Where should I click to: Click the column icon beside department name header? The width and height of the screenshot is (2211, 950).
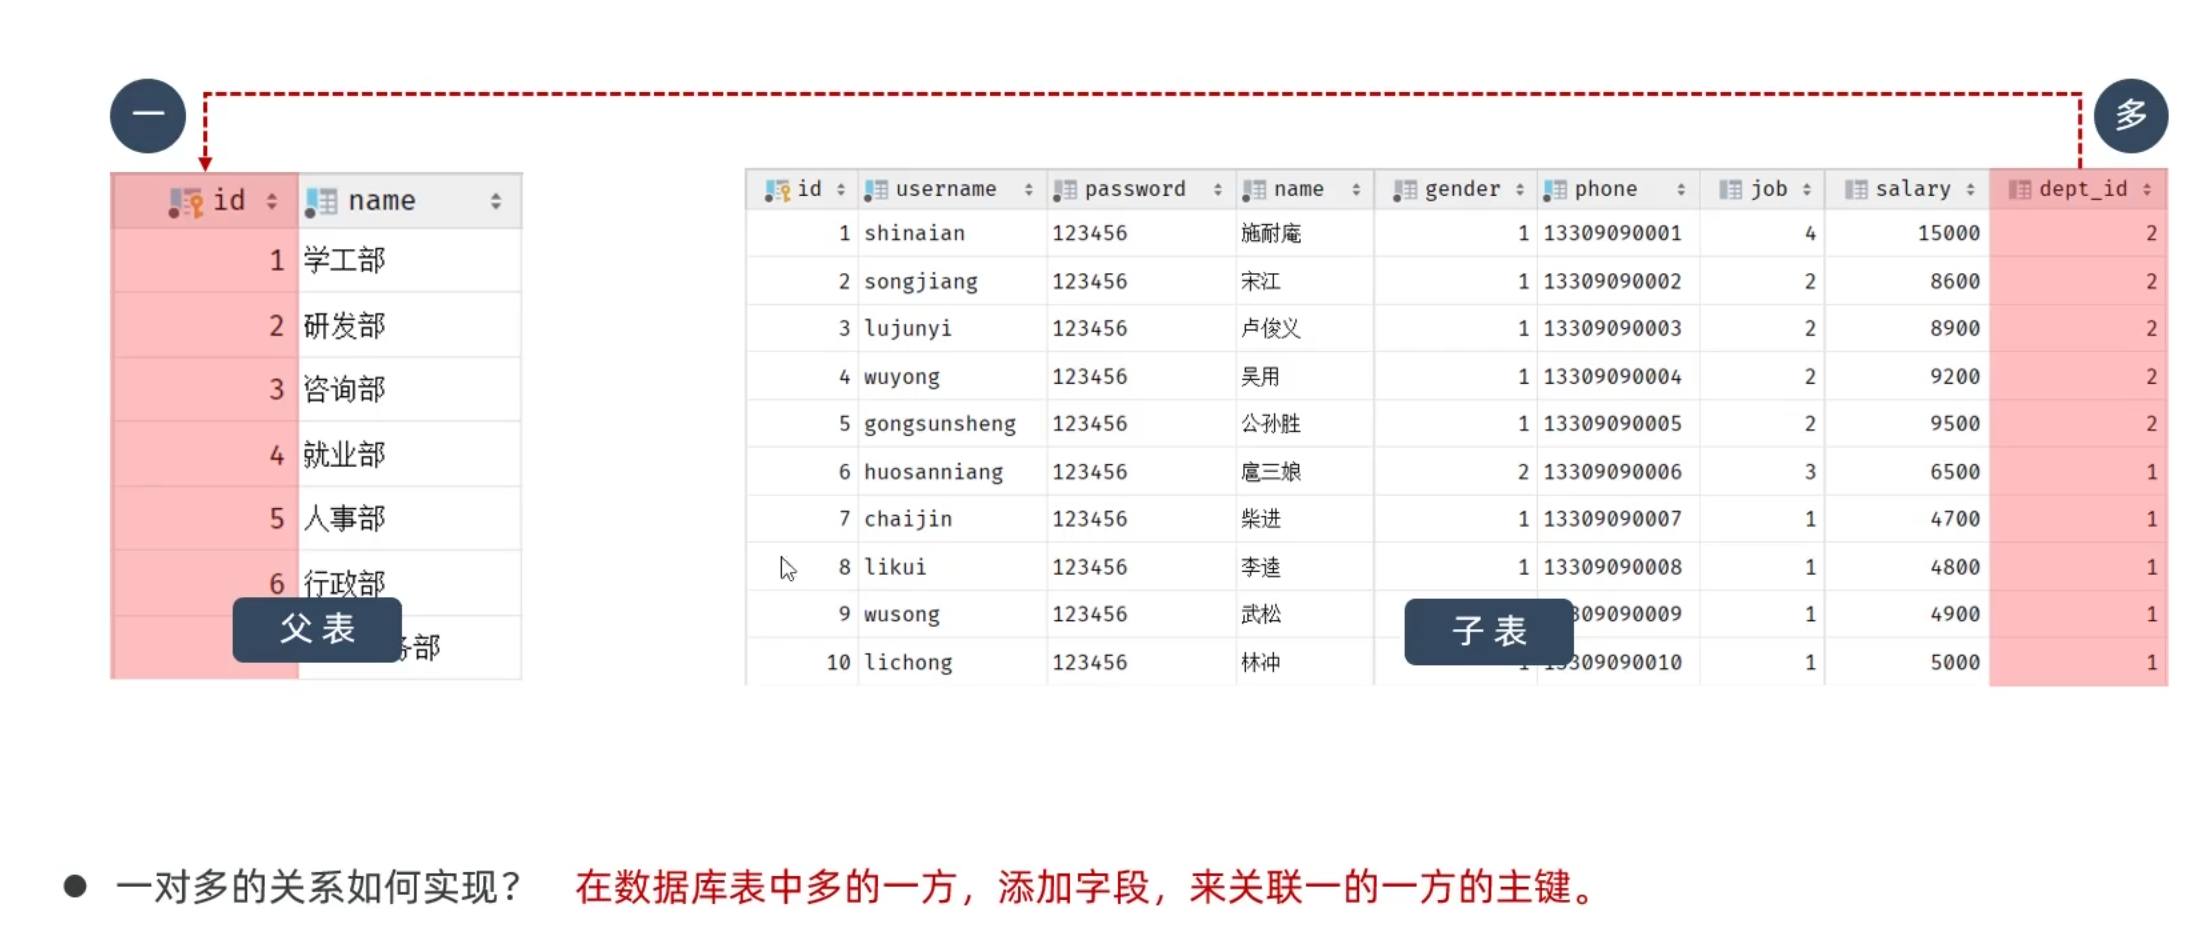321,202
